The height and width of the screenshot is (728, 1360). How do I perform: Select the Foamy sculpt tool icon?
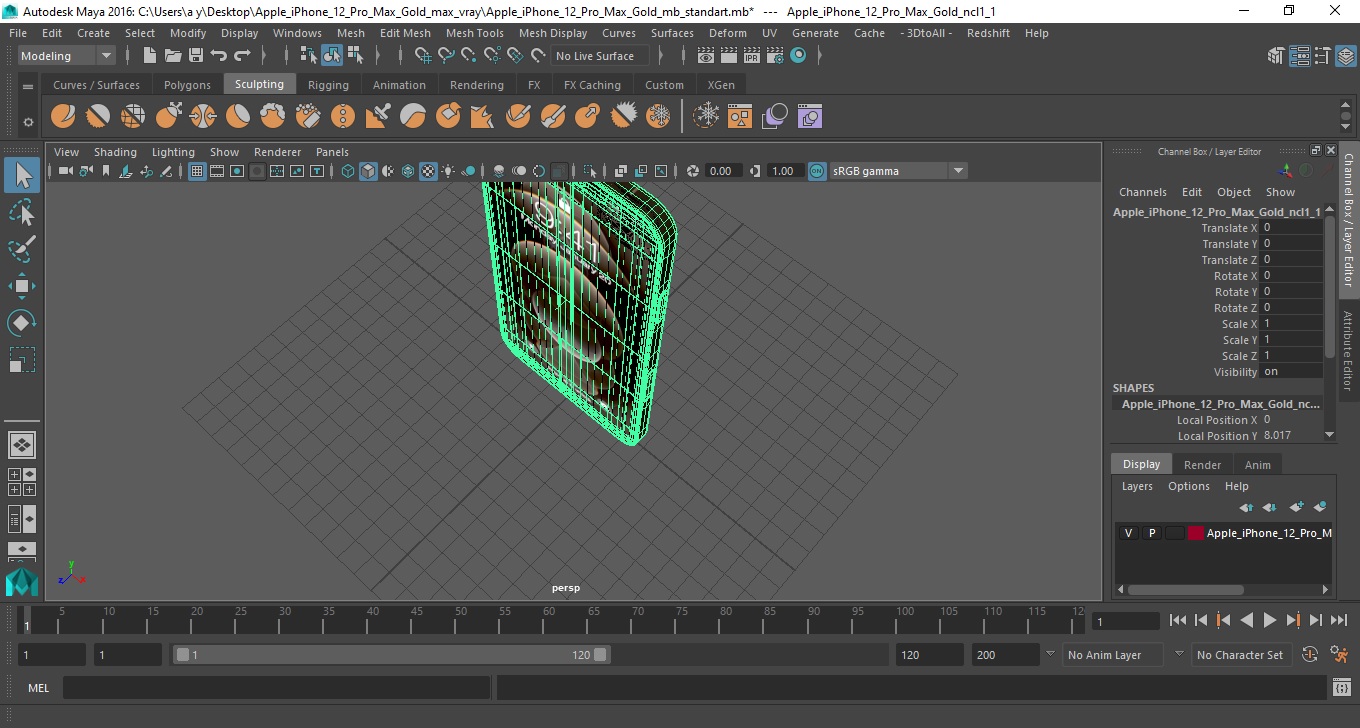[x=273, y=117]
